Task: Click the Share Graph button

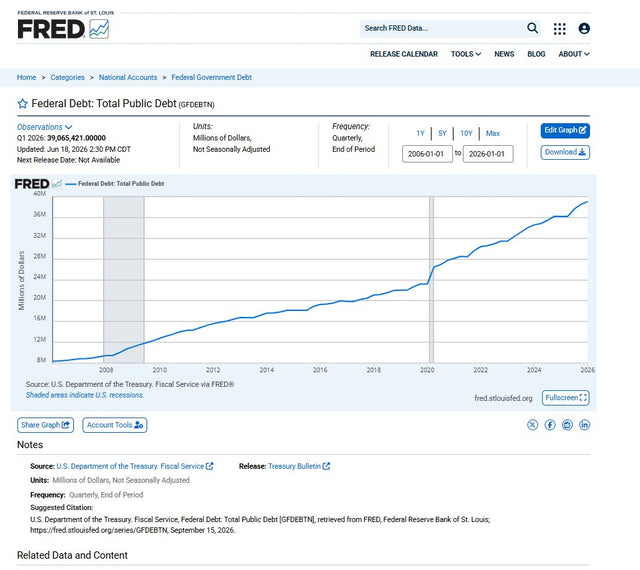Action: pos(45,425)
